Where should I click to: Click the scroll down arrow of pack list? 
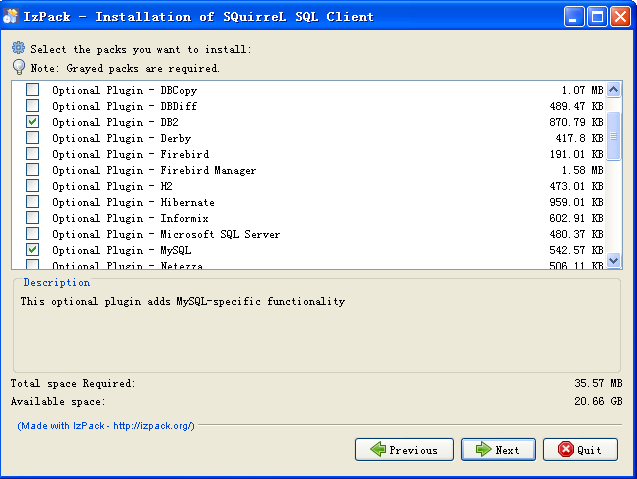(x=613, y=260)
